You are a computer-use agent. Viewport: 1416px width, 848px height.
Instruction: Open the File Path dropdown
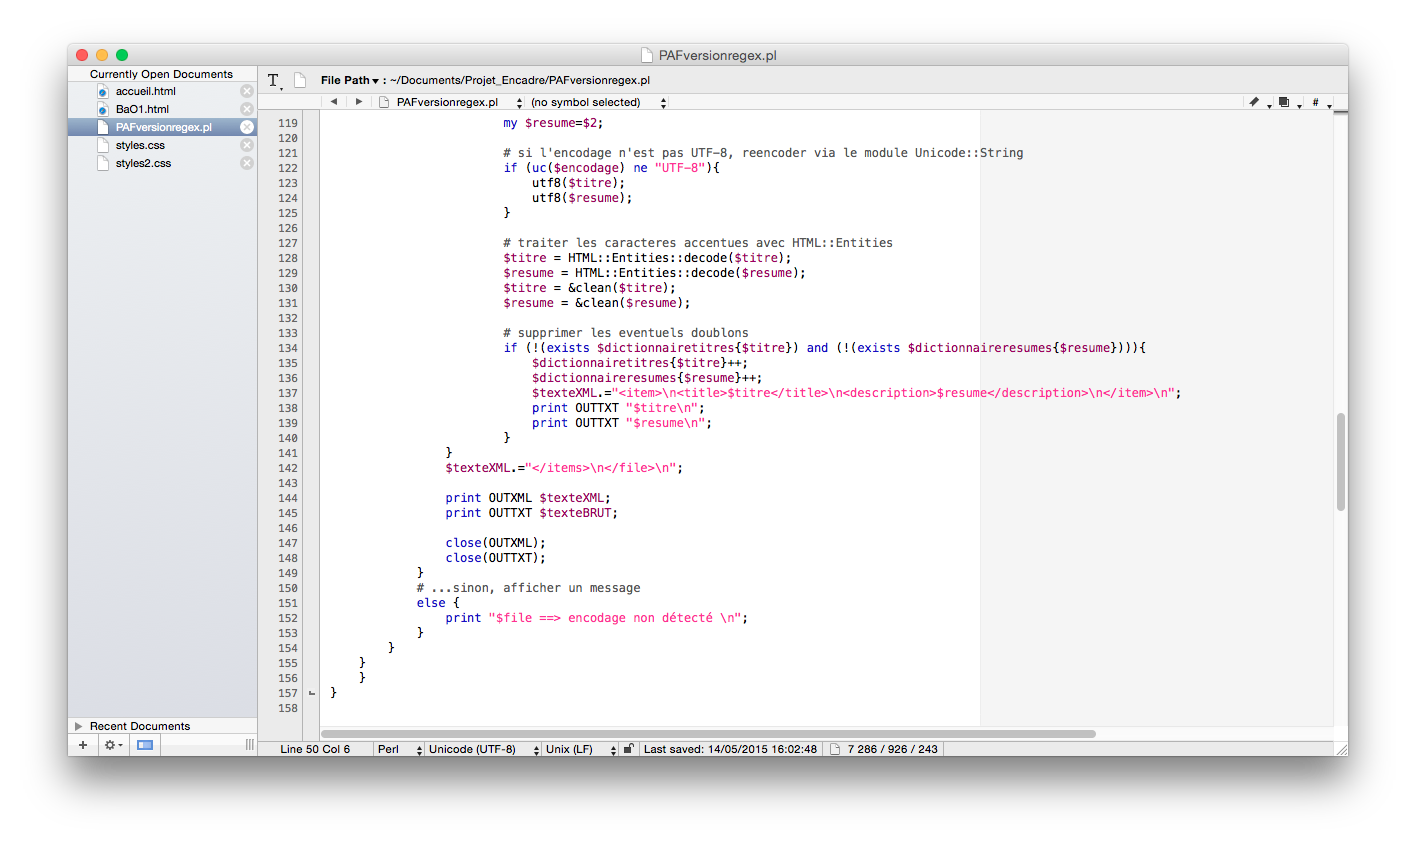pos(350,80)
